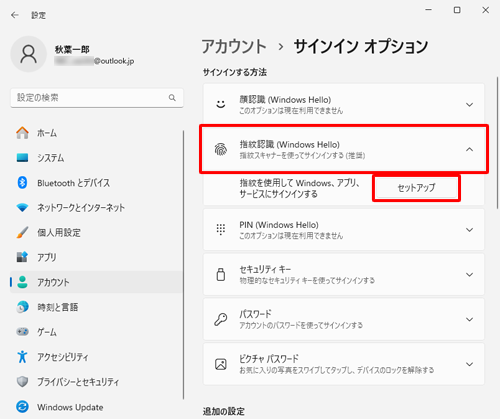This screenshot has width=500, height=419.
Task: Click アクセシビリティ label in sidebar
Action: tap(63, 357)
